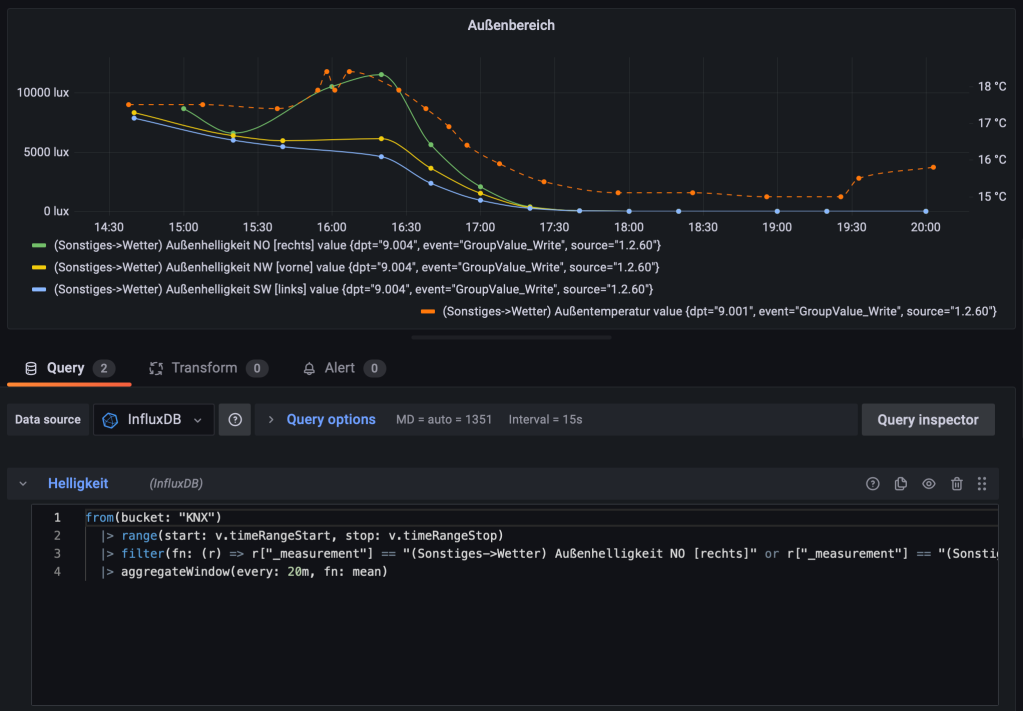Viewport: 1023px width, 711px height.
Task: Click the yellow swatch for Außenhelligkeit NW
Action: pyautogui.click(x=39, y=267)
